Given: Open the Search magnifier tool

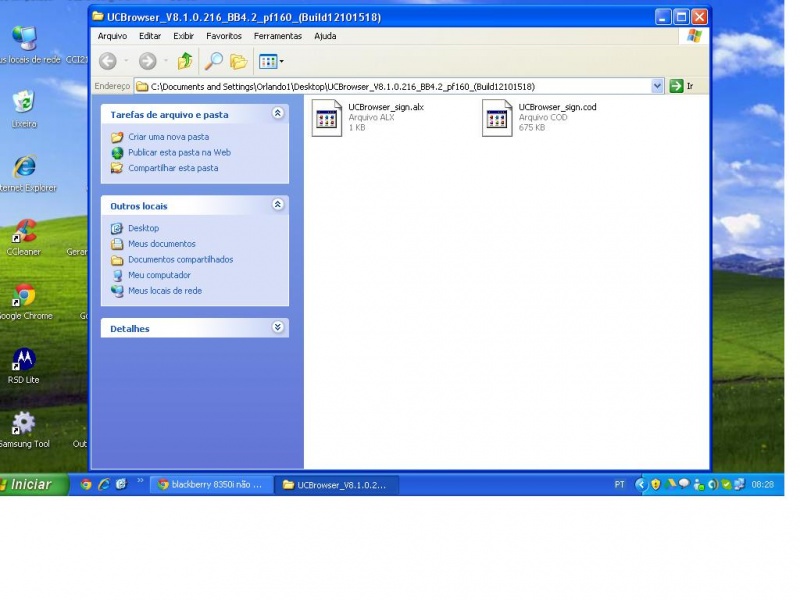Looking at the screenshot, I should point(214,61).
